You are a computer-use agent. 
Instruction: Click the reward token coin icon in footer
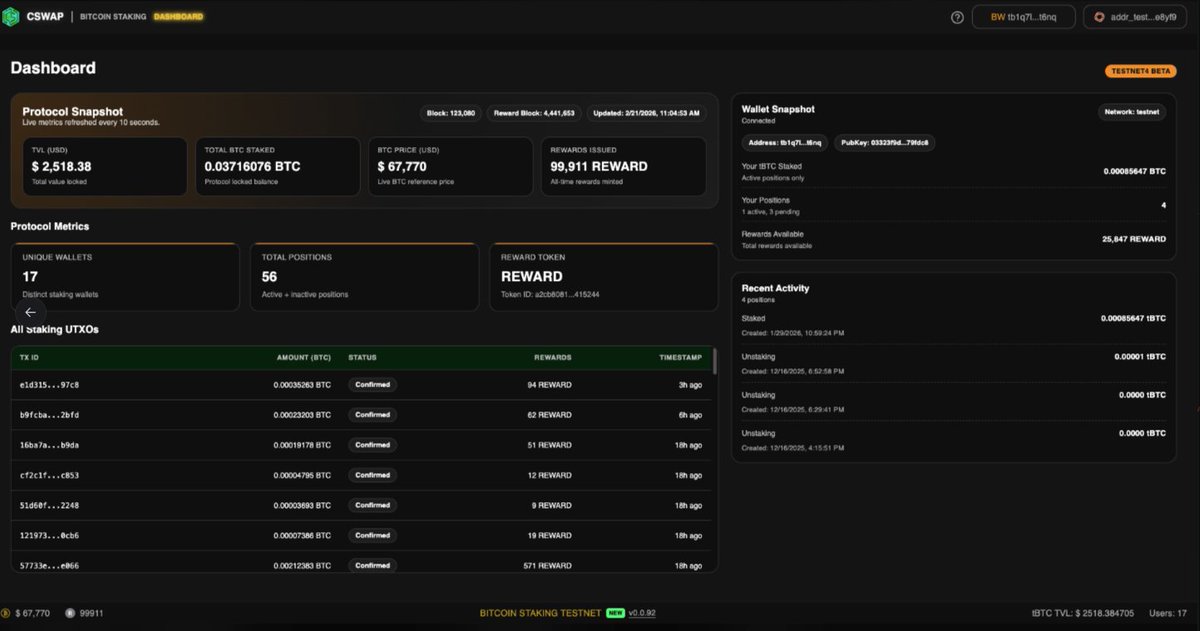pos(70,613)
